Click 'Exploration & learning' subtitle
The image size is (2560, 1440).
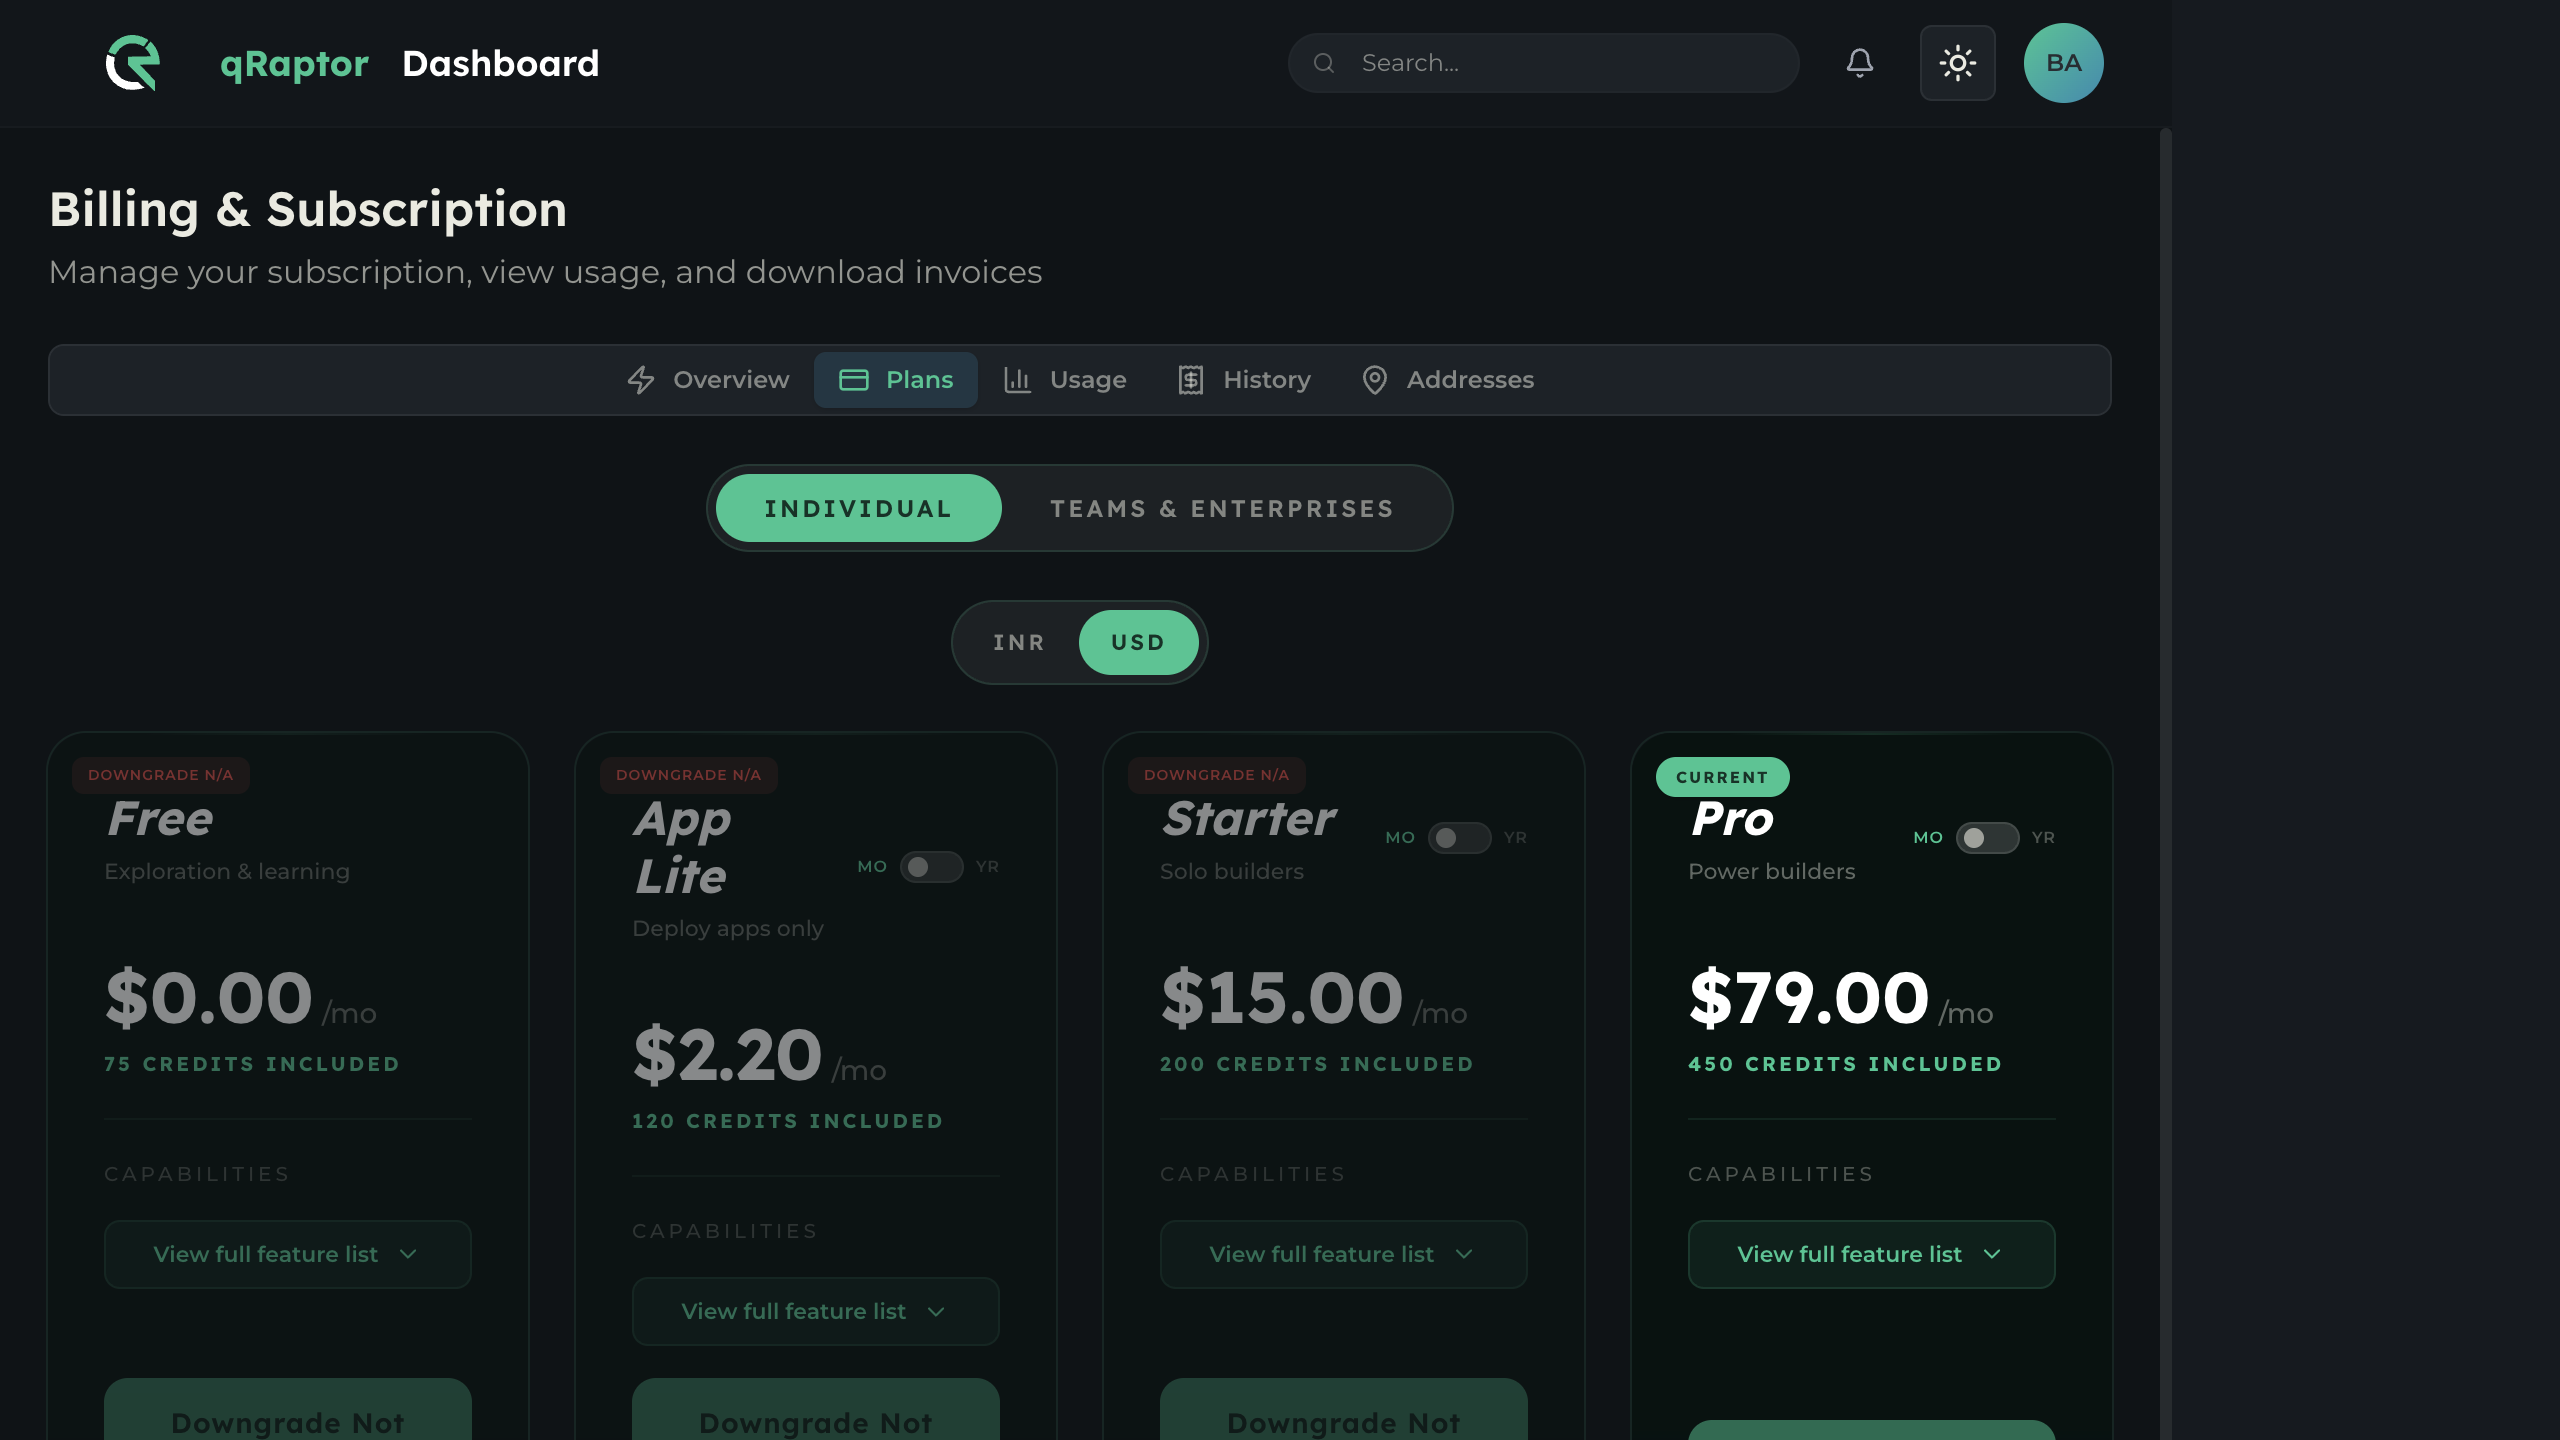[227, 871]
